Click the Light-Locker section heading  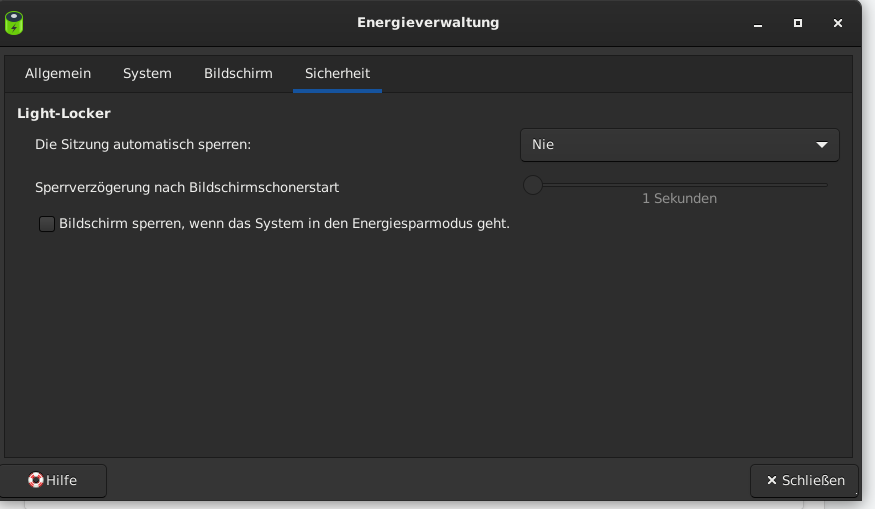click(64, 113)
